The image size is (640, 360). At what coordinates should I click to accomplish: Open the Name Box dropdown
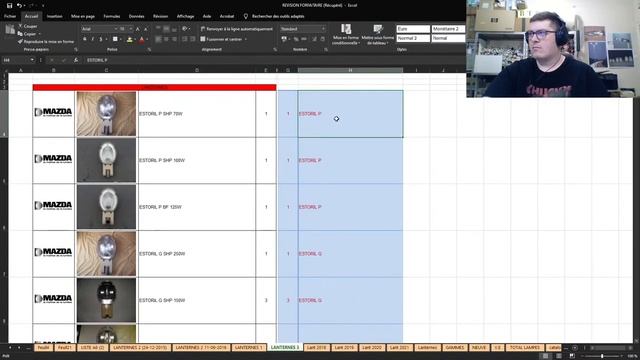coord(32,60)
